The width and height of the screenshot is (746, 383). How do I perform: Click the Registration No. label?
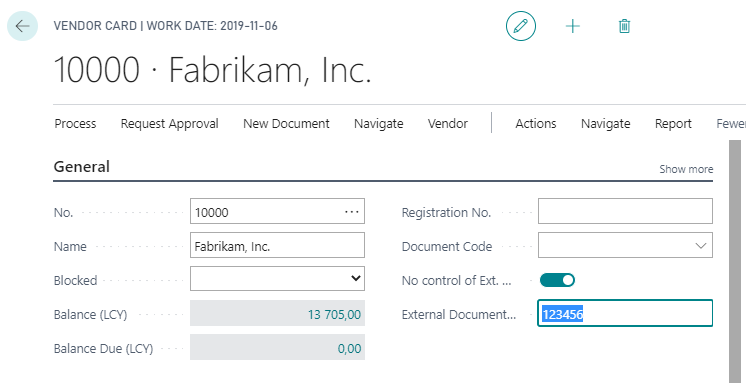coord(446,213)
